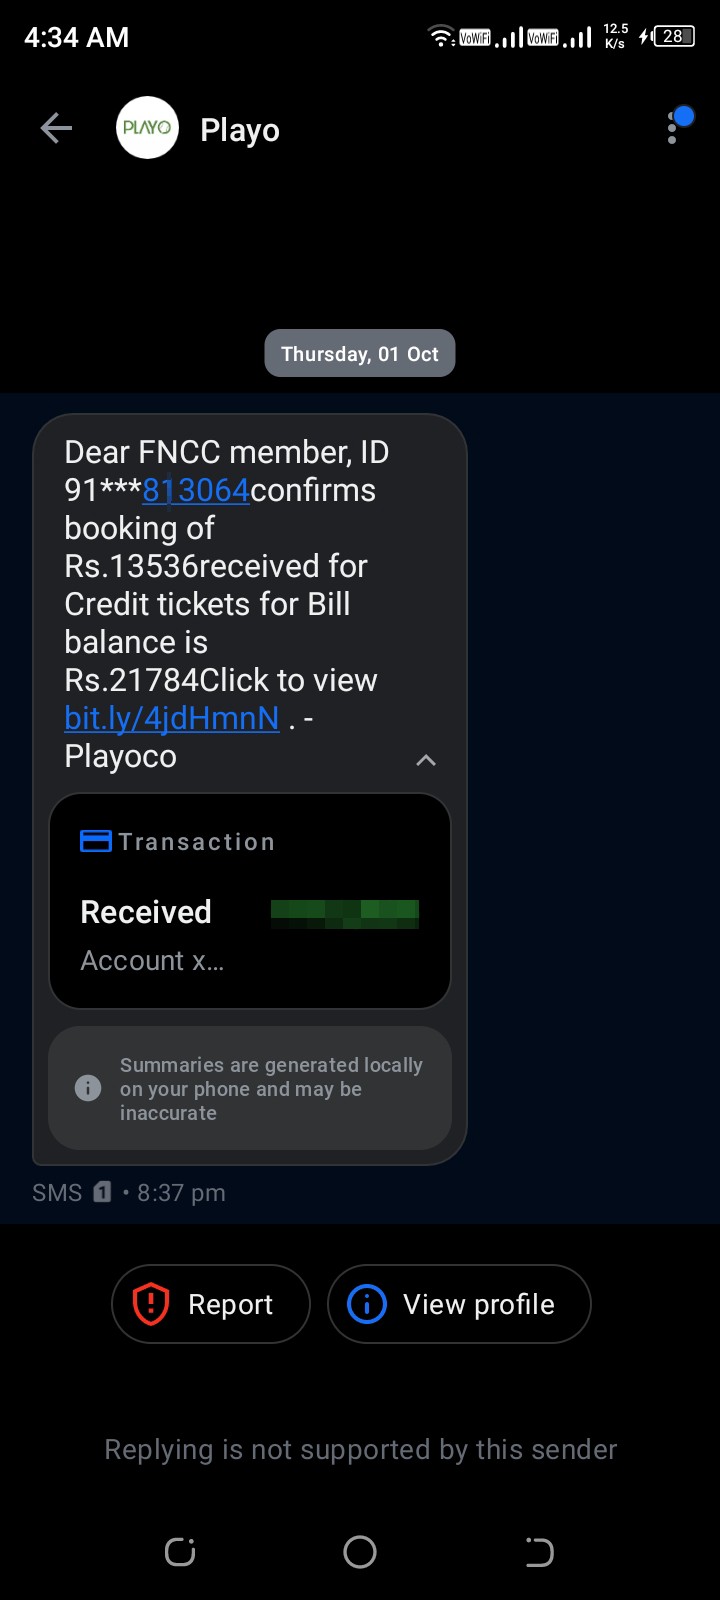Image resolution: width=720 pixels, height=1600 pixels.
Task: Tap the system back navigation button
Action: 539,1552
